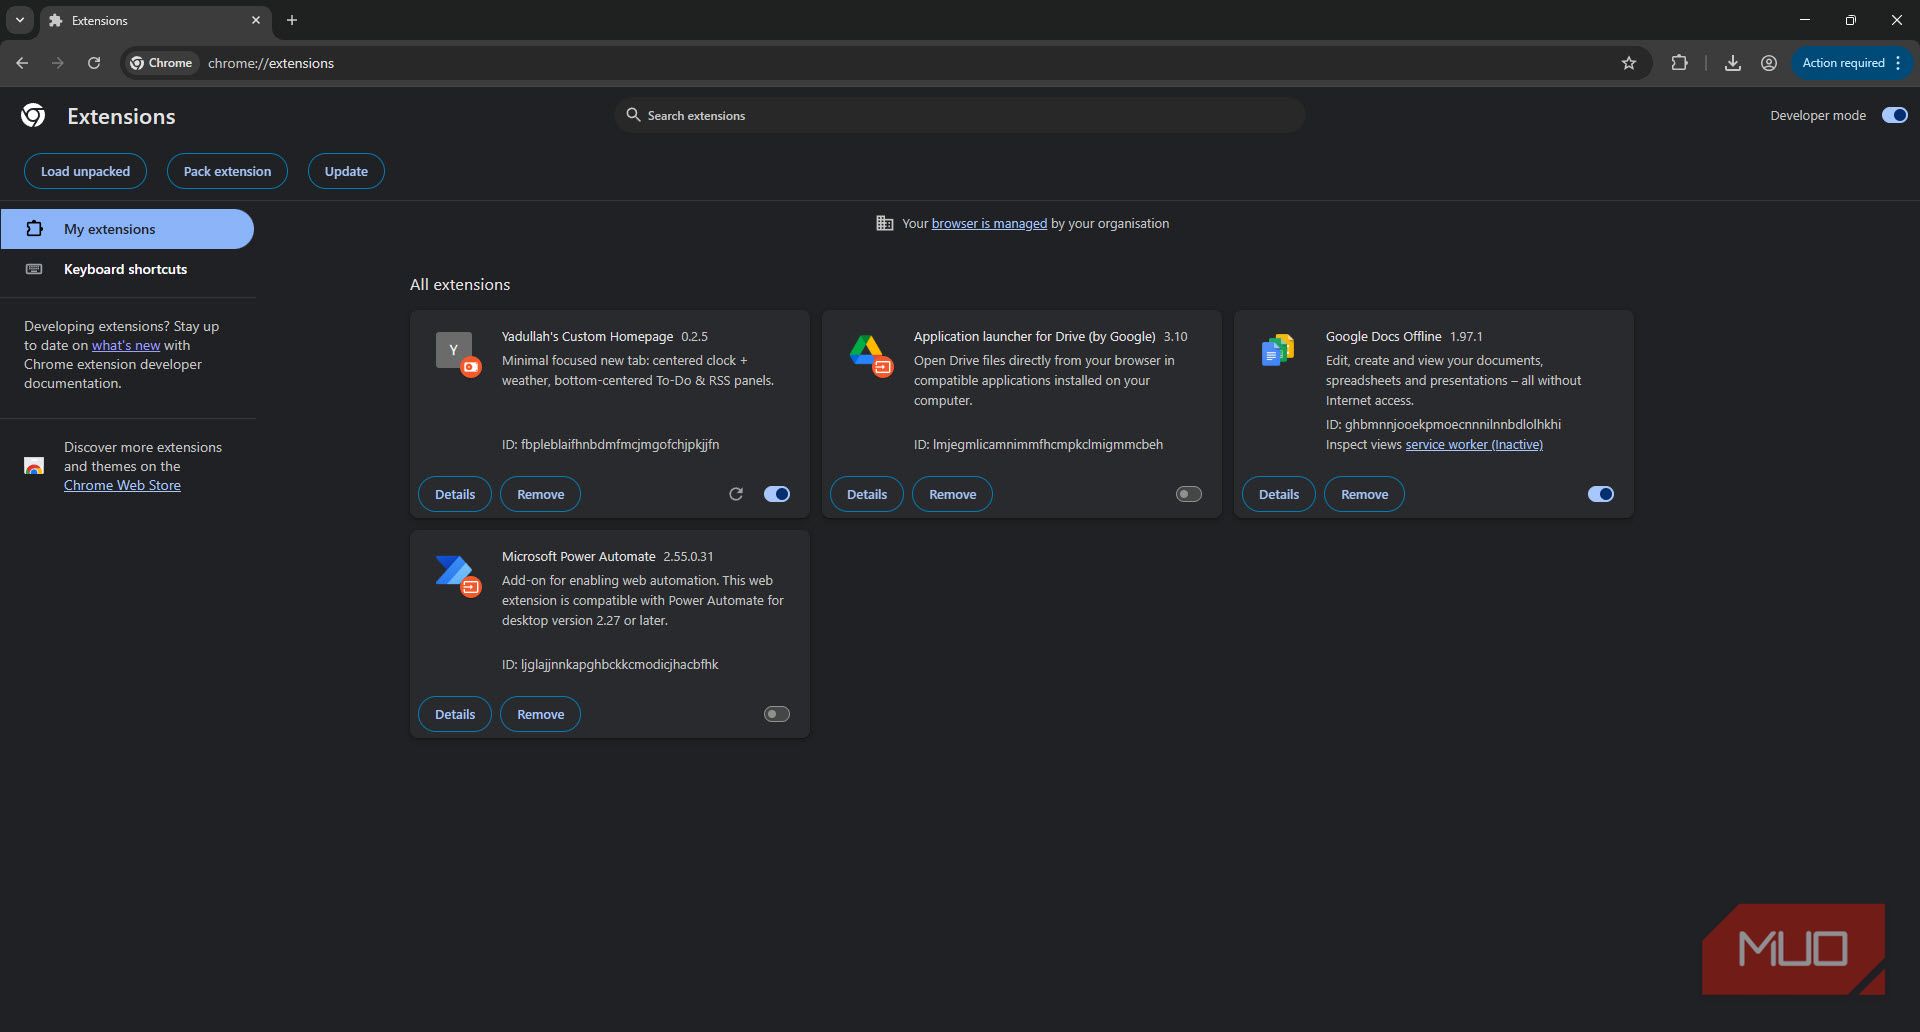1920x1032 pixels.
Task: Click the Google Docs Offline icon
Action: pos(1278,350)
